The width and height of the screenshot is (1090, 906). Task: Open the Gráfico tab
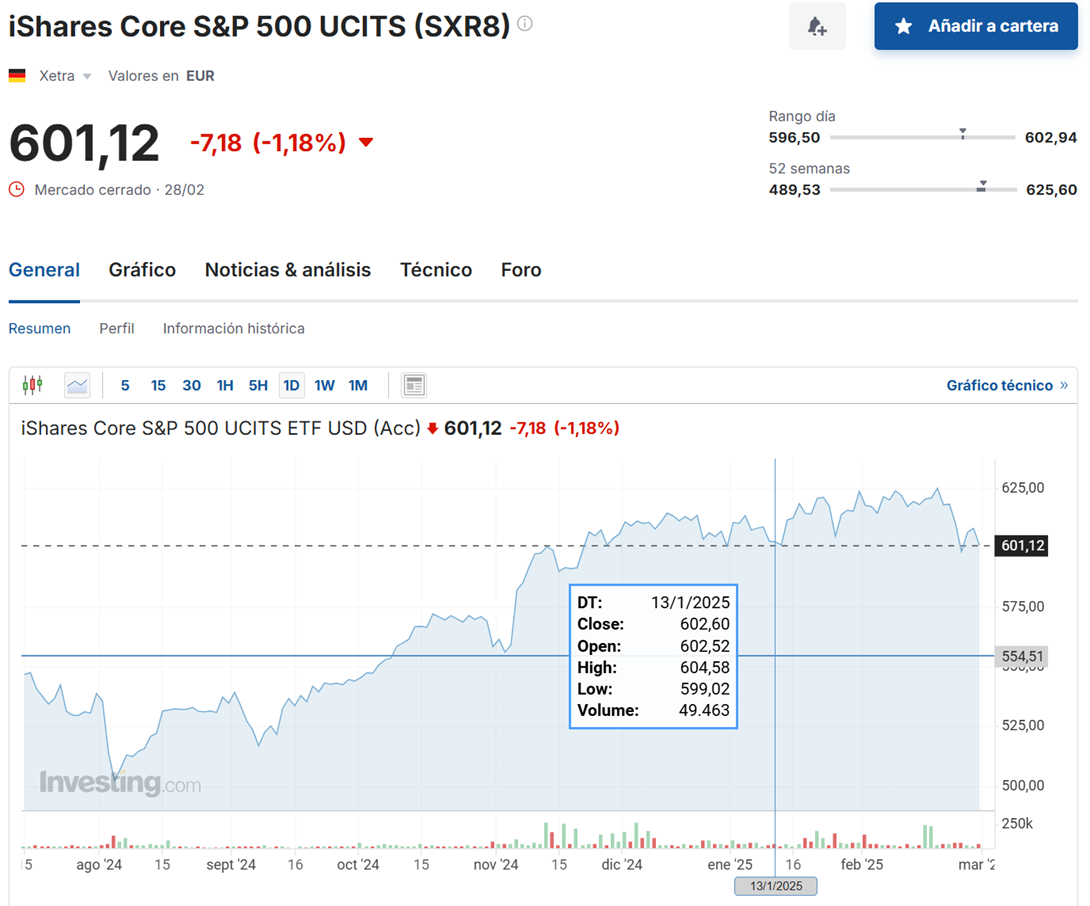click(x=143, y=270)
